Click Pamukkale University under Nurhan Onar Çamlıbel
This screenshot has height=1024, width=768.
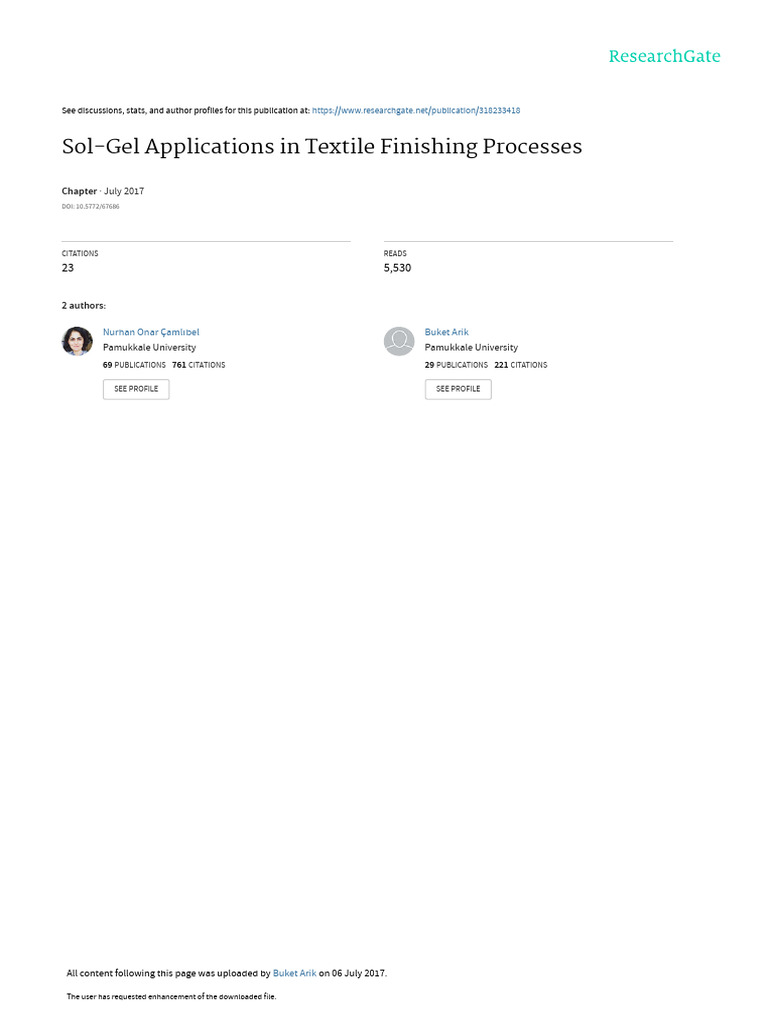(x=149, y=347)
